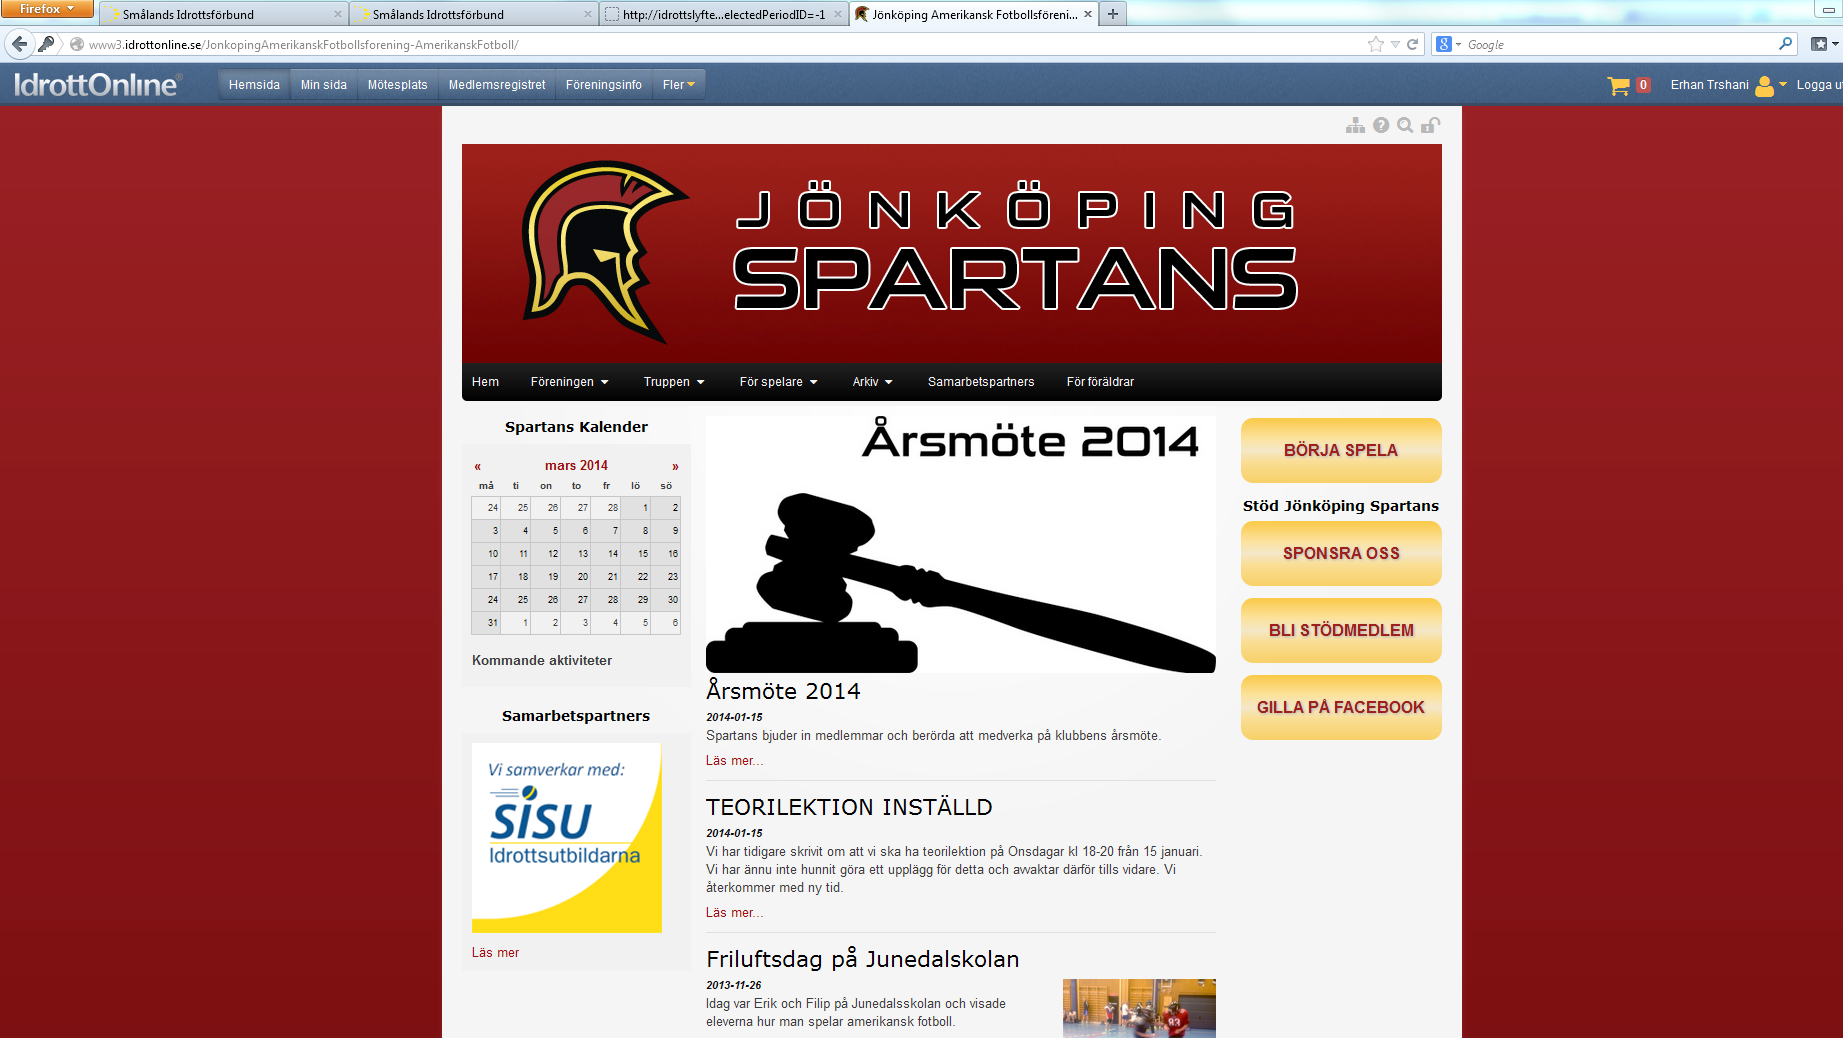Open the URL history dropdown arrow
Viewport: 1843px width, 1038px height.
click(x=1395, y=44)
